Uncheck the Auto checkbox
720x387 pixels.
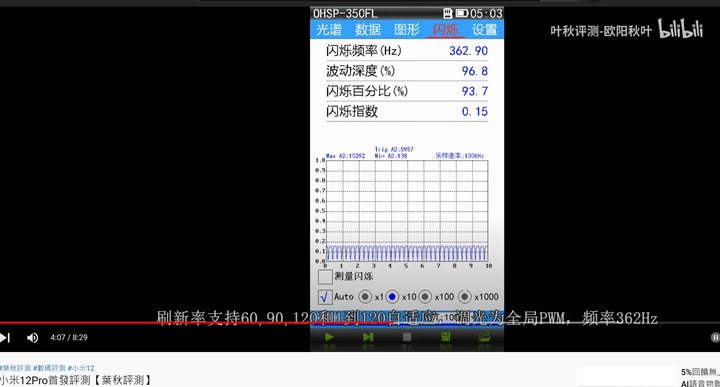coord(325,297)
